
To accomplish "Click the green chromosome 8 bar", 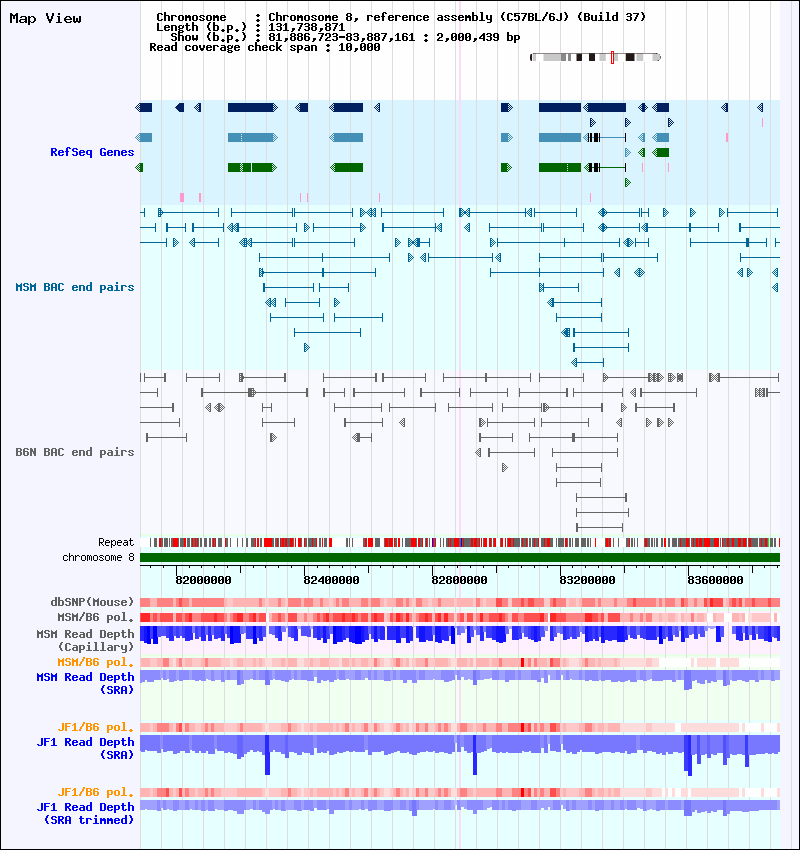I will tap(460, 557).
